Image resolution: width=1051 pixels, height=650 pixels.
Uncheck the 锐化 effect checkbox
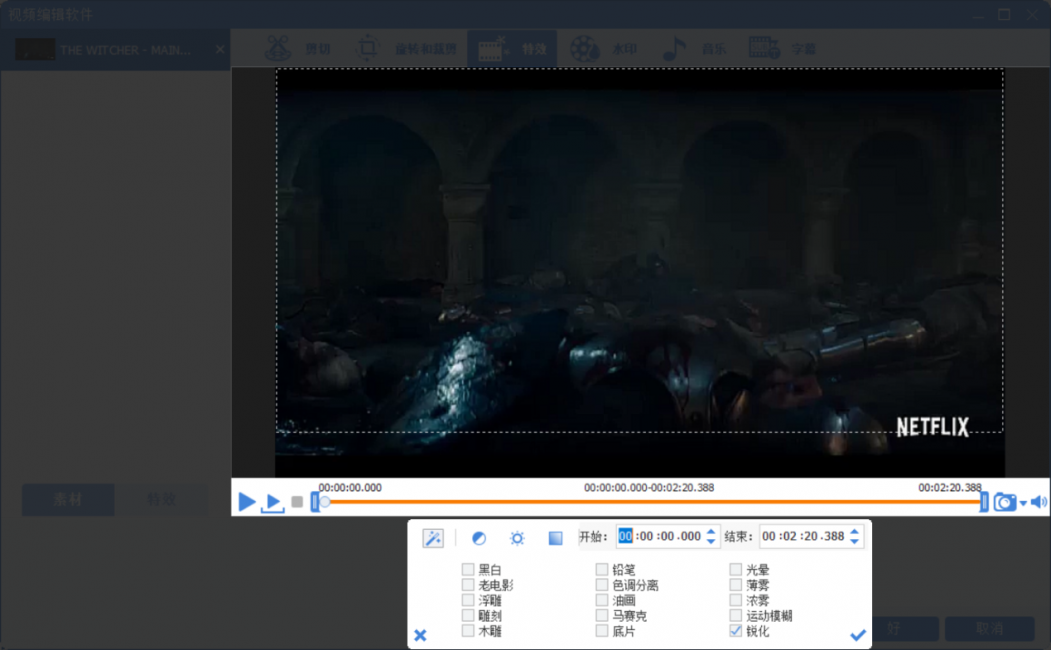(x=736, y=631)
